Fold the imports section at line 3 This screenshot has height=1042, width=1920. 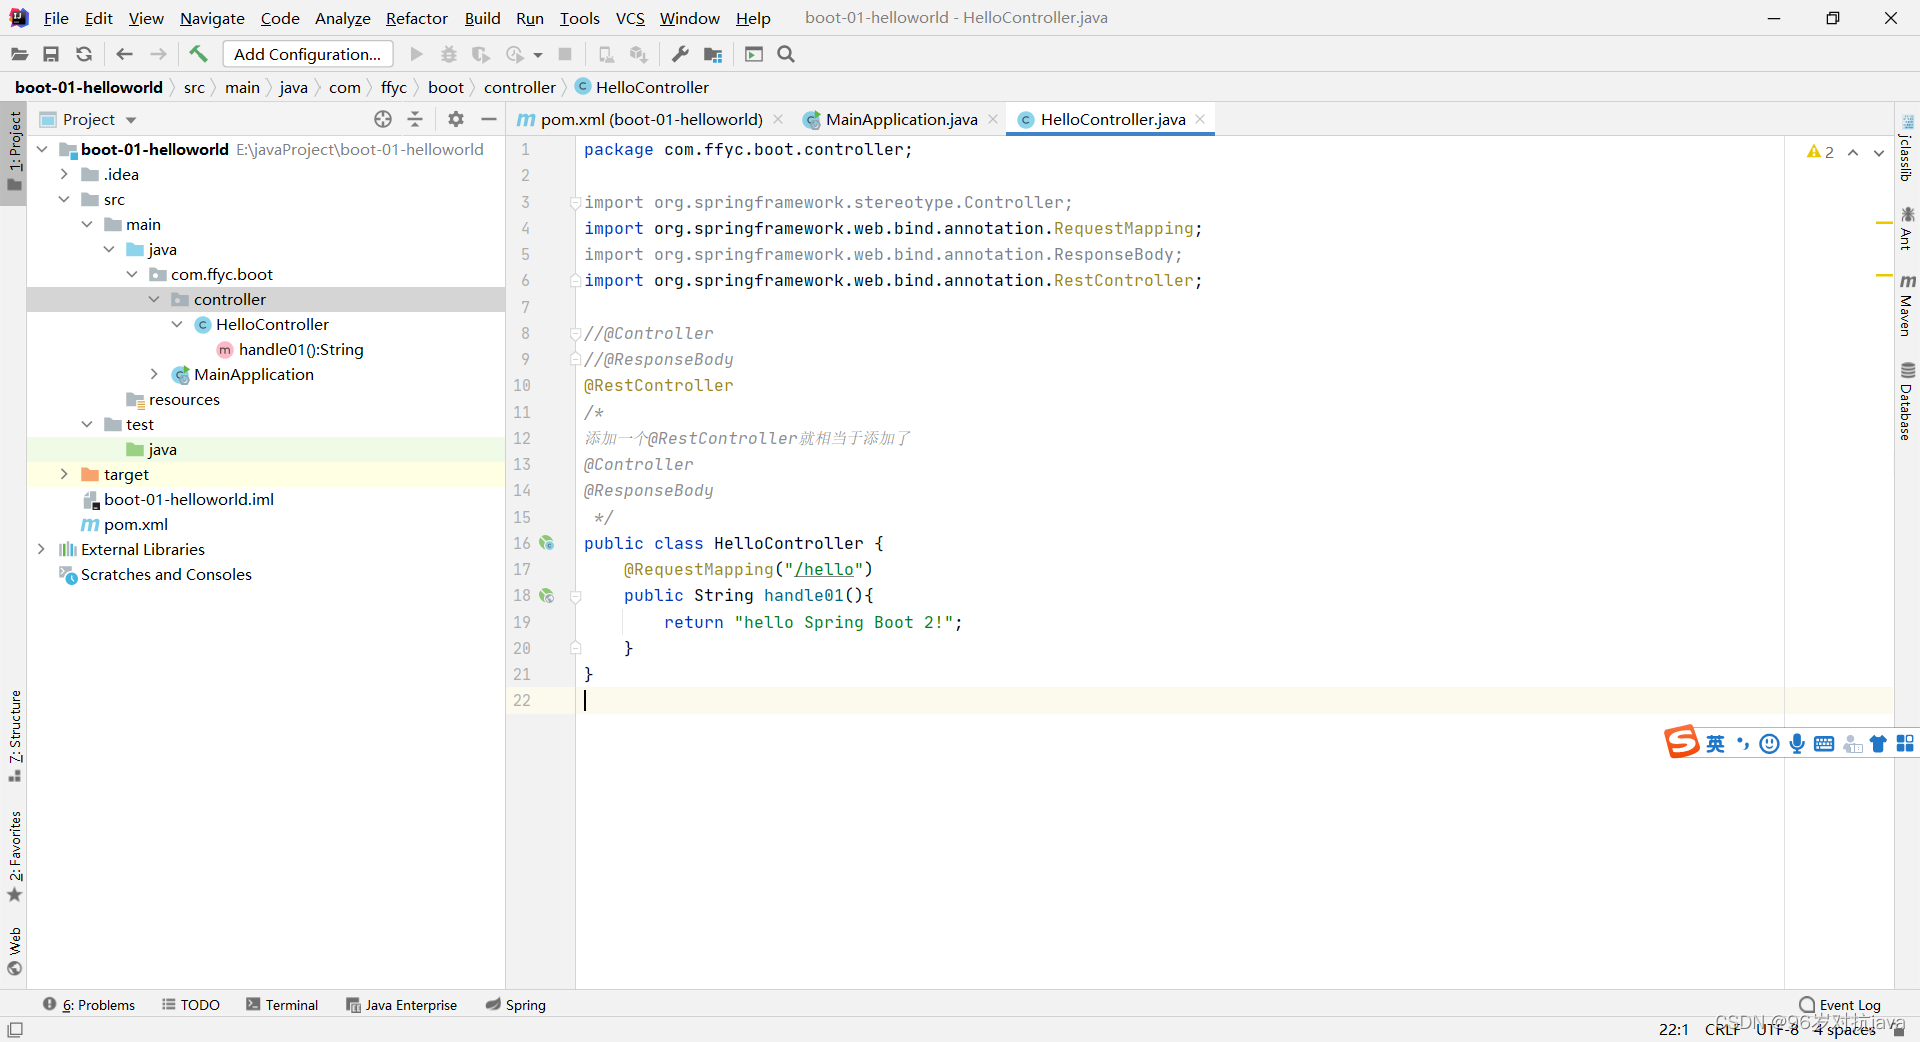575,202
